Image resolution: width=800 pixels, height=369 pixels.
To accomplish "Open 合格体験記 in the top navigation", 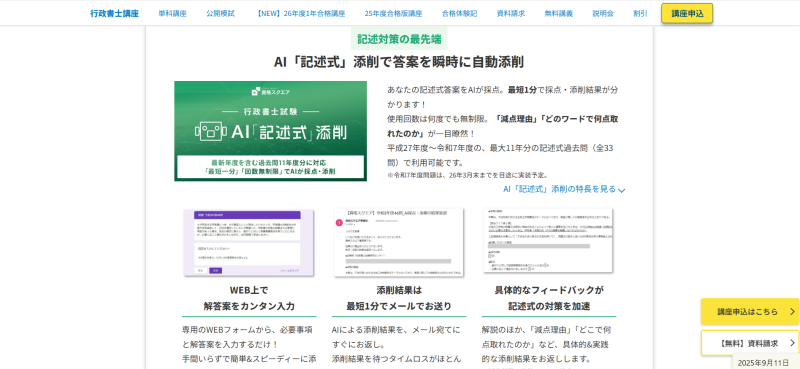I will click(x=459, y=14).
